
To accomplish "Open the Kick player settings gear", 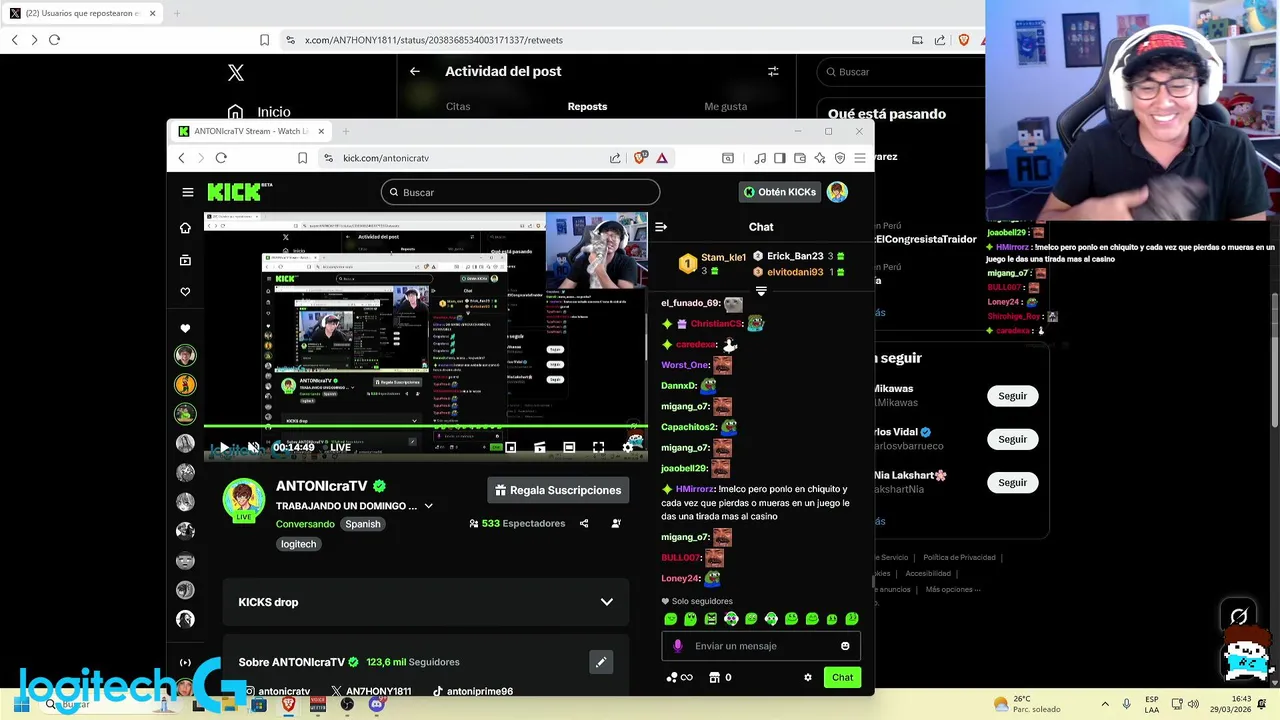I will click(x=628, y=447).
